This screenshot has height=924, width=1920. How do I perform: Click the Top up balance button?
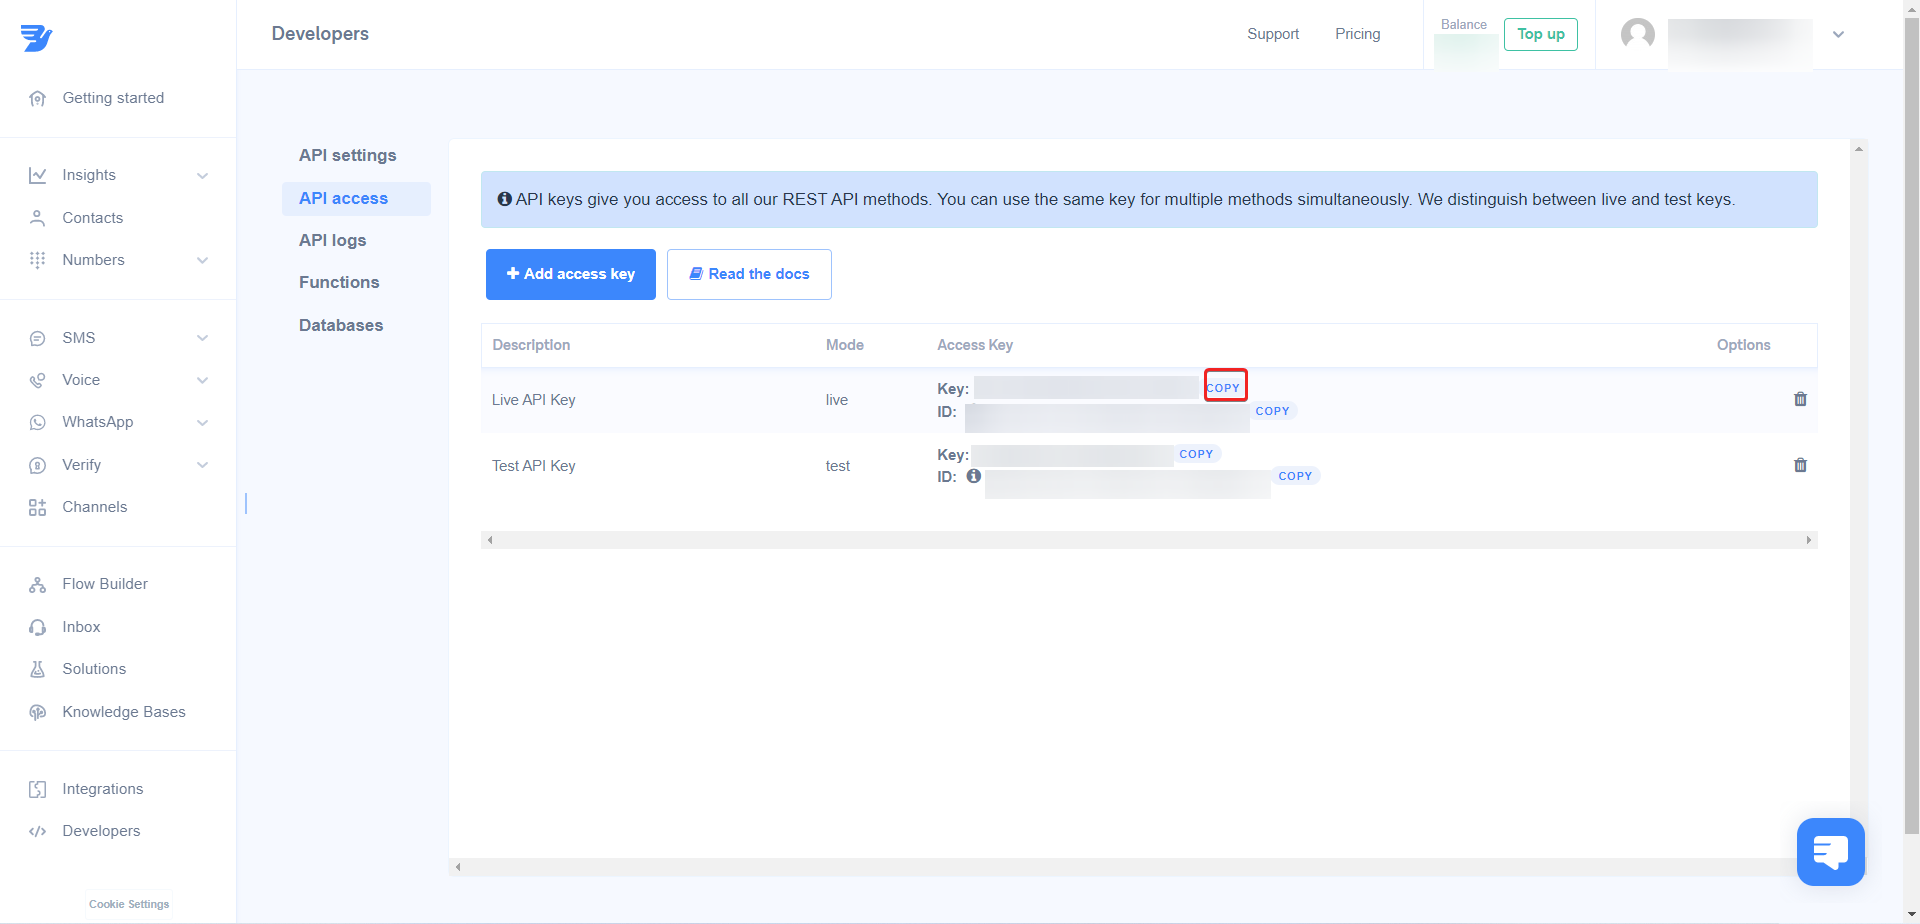tap(1540, 34)
